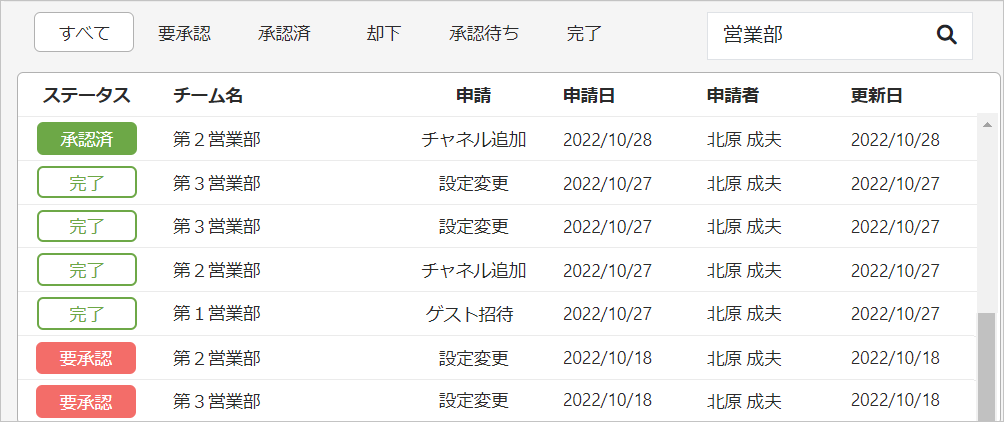Click the 申請日 column header
The image size is (1004, 422).
tap(589, 95)
